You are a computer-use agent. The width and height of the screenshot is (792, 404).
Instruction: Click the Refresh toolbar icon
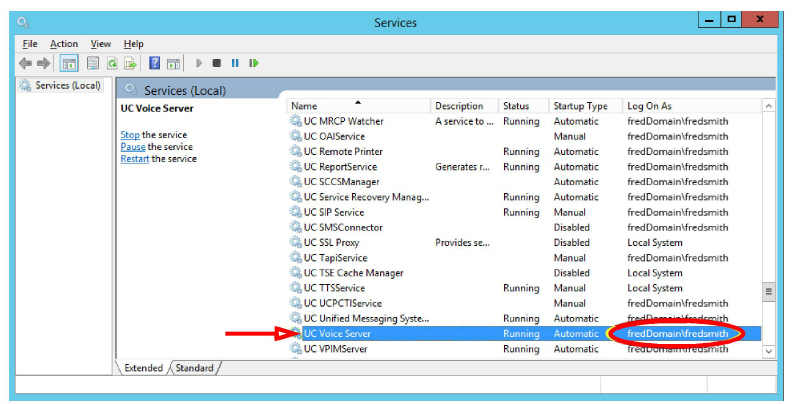(112, 63)
